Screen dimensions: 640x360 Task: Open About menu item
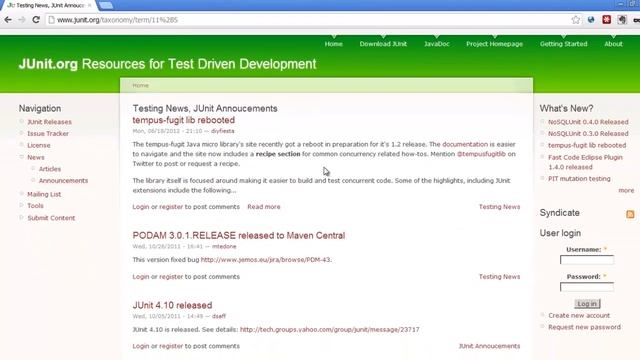coord(613,44)
